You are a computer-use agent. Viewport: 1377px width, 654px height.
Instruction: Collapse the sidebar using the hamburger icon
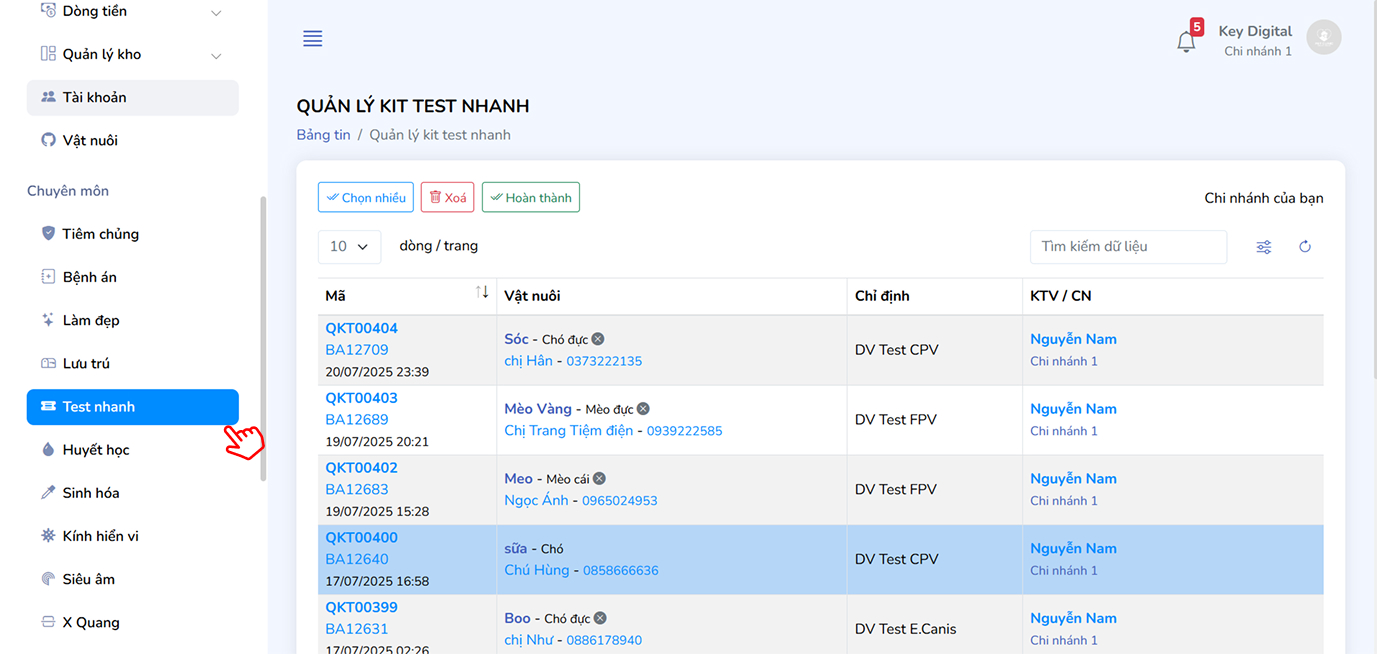pyautogui.click(x=312, y=38)
